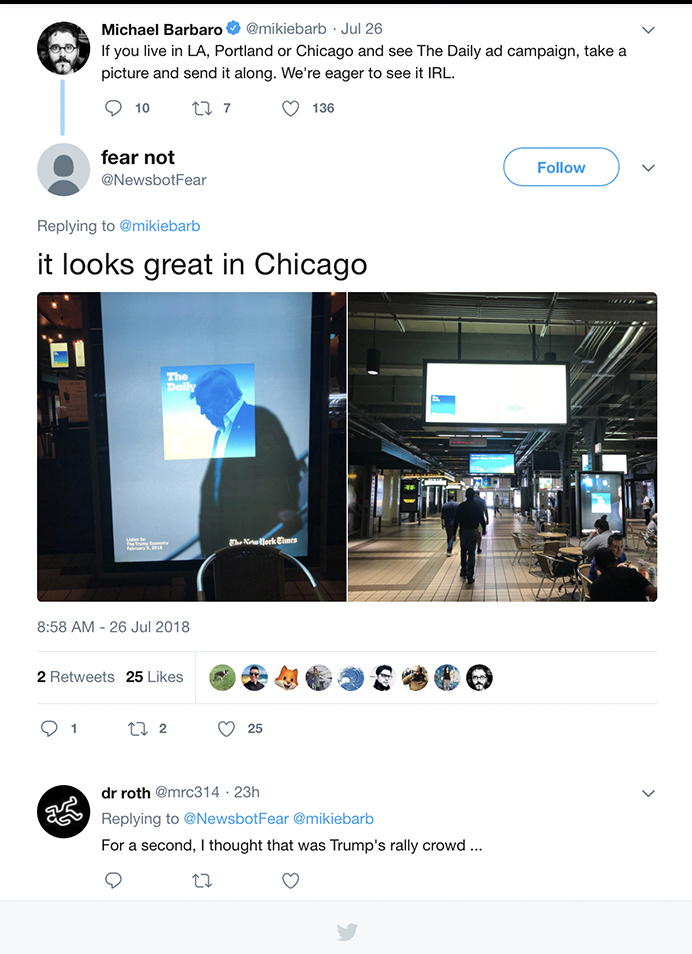Open the dropdown chevron on Michael Barbaro's tweet
The image size is (692, 954).
click(x=648, y=30)
